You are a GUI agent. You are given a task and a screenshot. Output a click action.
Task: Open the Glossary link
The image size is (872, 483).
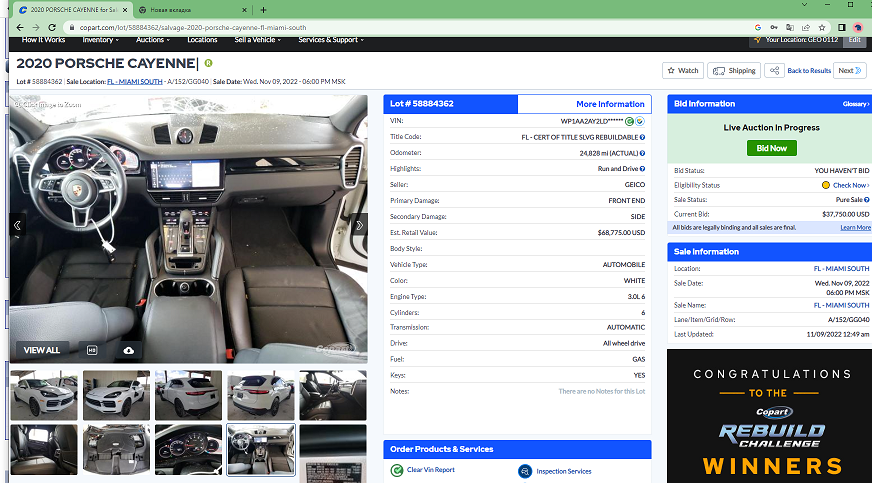[855, 104]
